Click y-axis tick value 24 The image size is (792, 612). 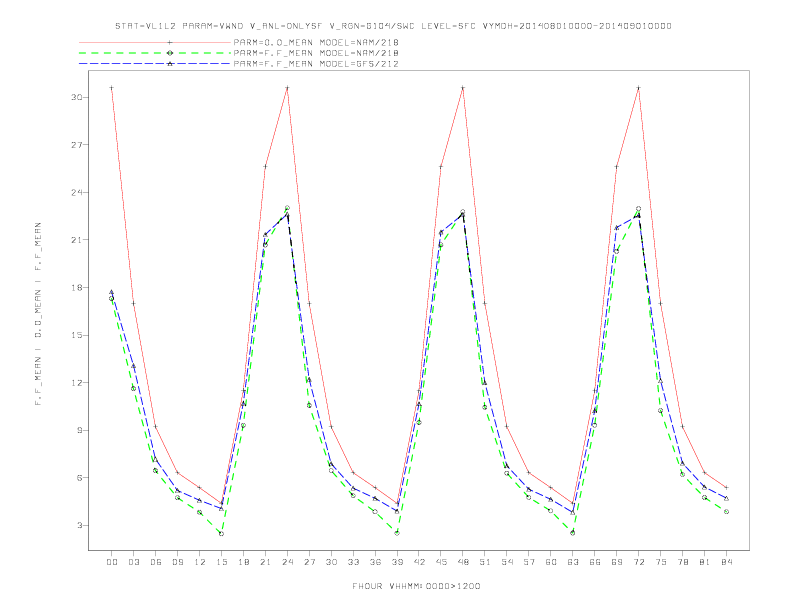click(x=77, y=192)
